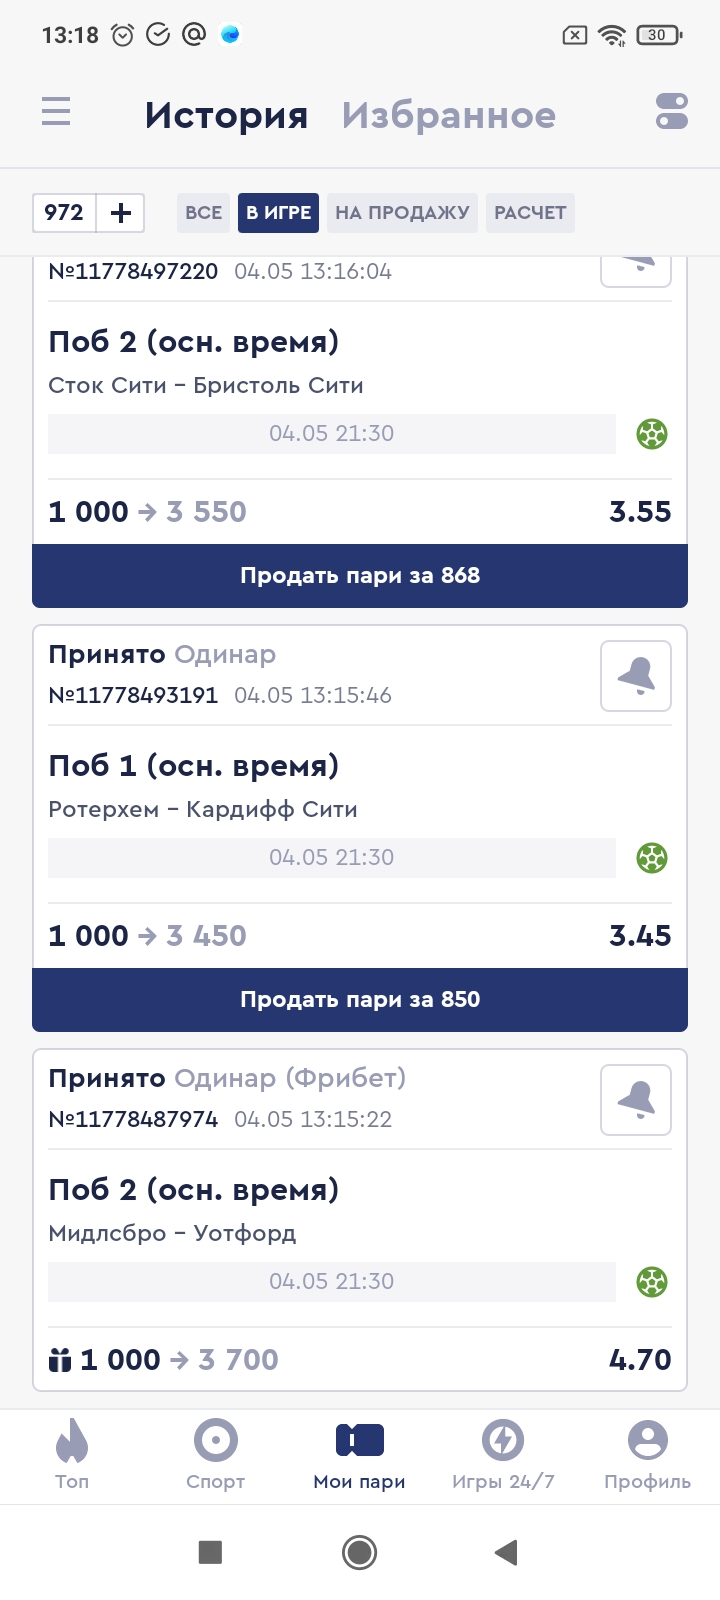
Task: Filter bets by НА ПРОДАЖУ
Action: (402, 213)
